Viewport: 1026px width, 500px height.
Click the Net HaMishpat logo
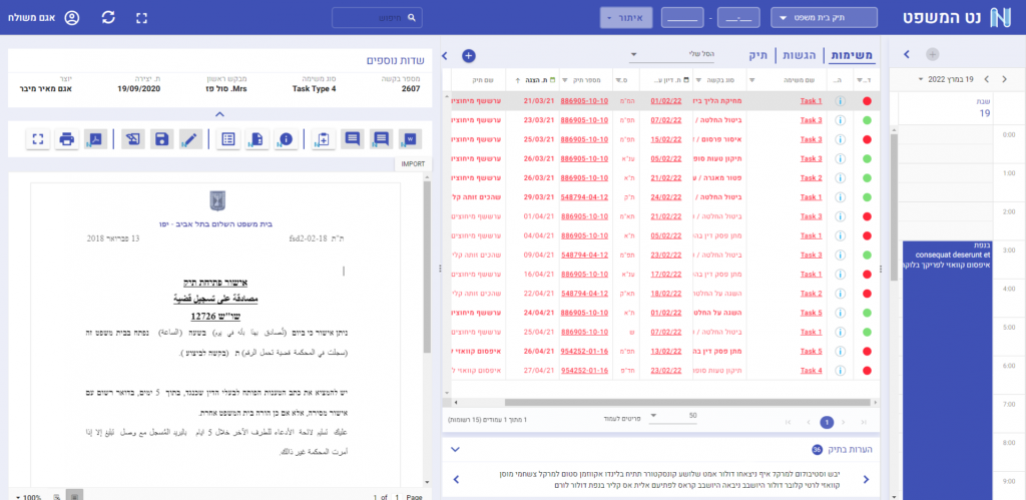coord(959,18)
